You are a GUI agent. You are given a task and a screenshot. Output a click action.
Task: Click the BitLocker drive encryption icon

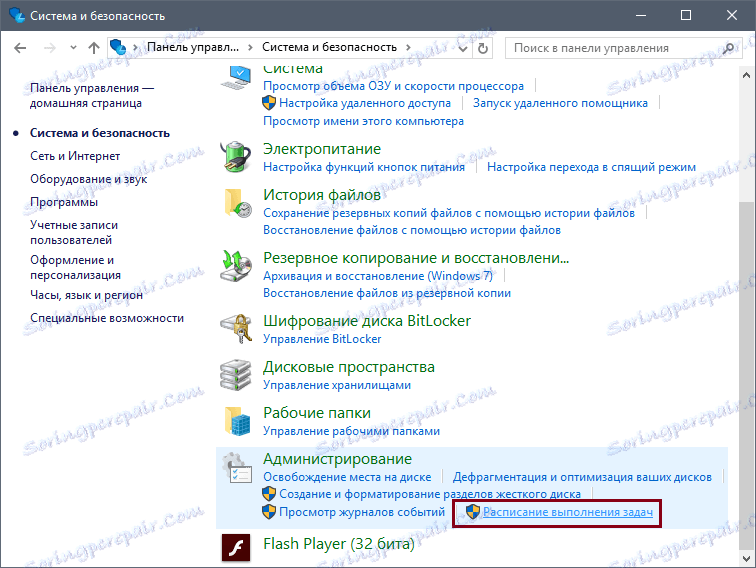(x=236, y=328)
